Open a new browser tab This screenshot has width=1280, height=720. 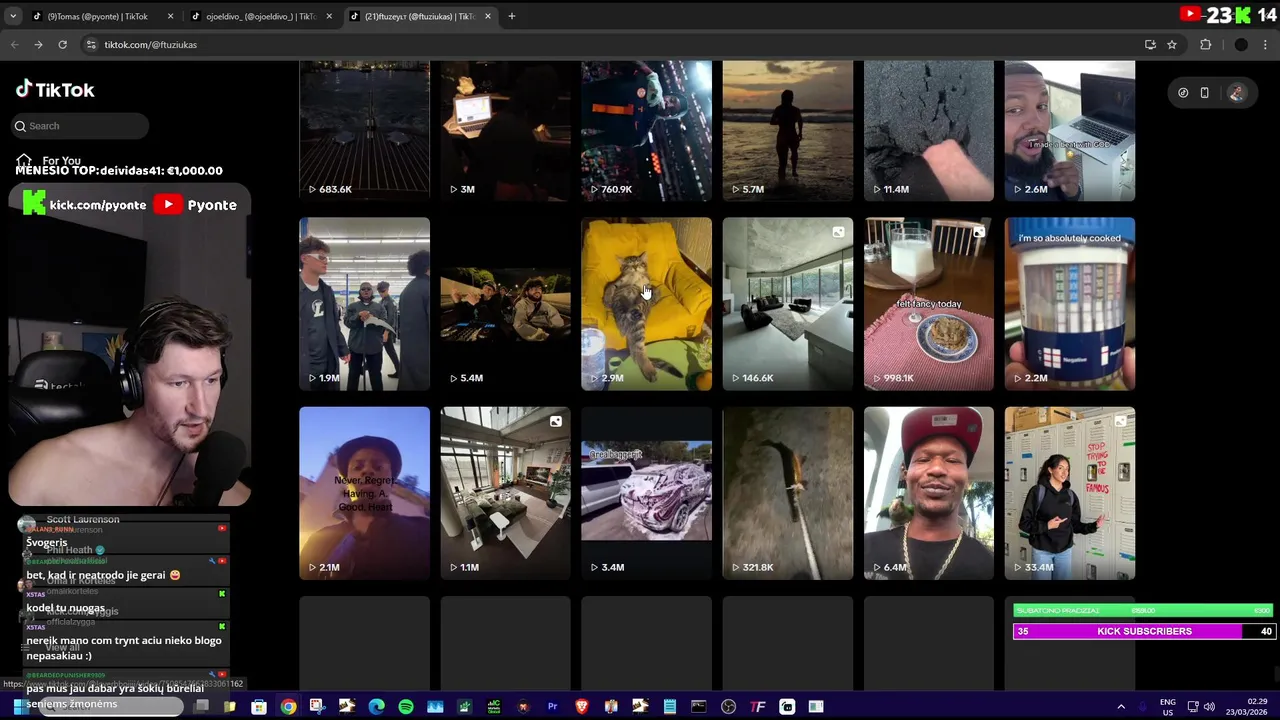pos(511,16)
